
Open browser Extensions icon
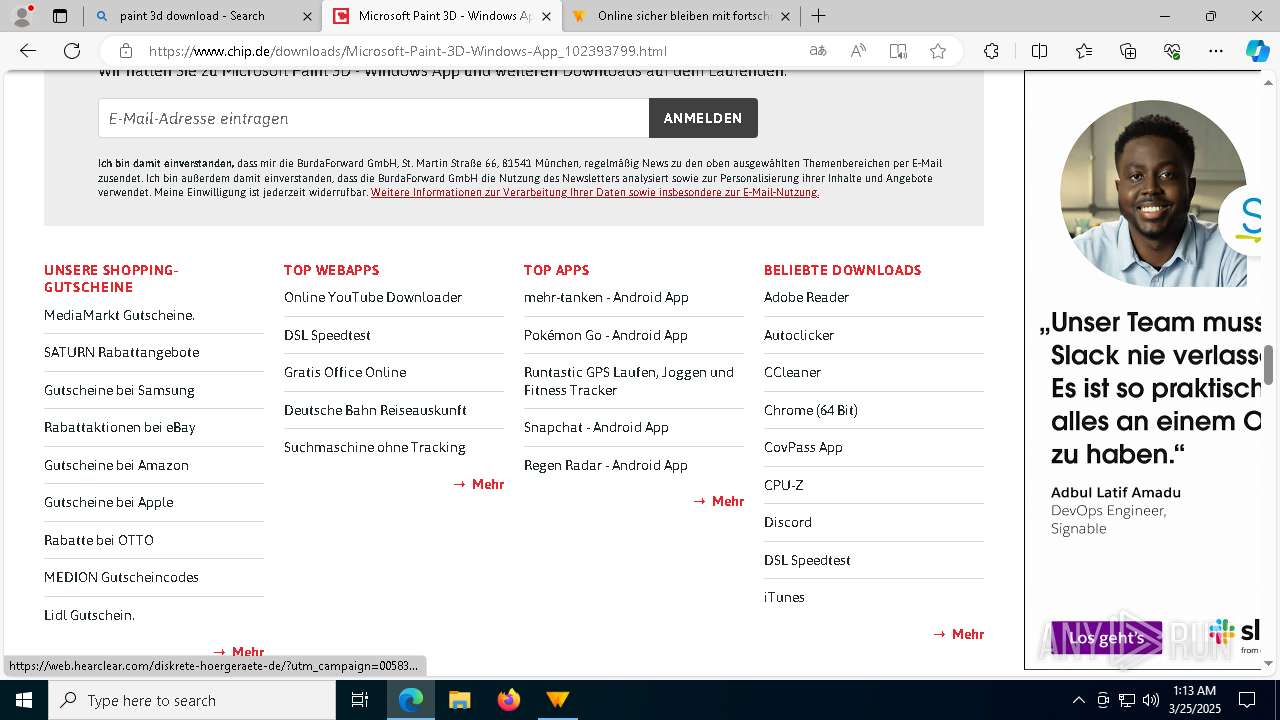click(991, 51)
